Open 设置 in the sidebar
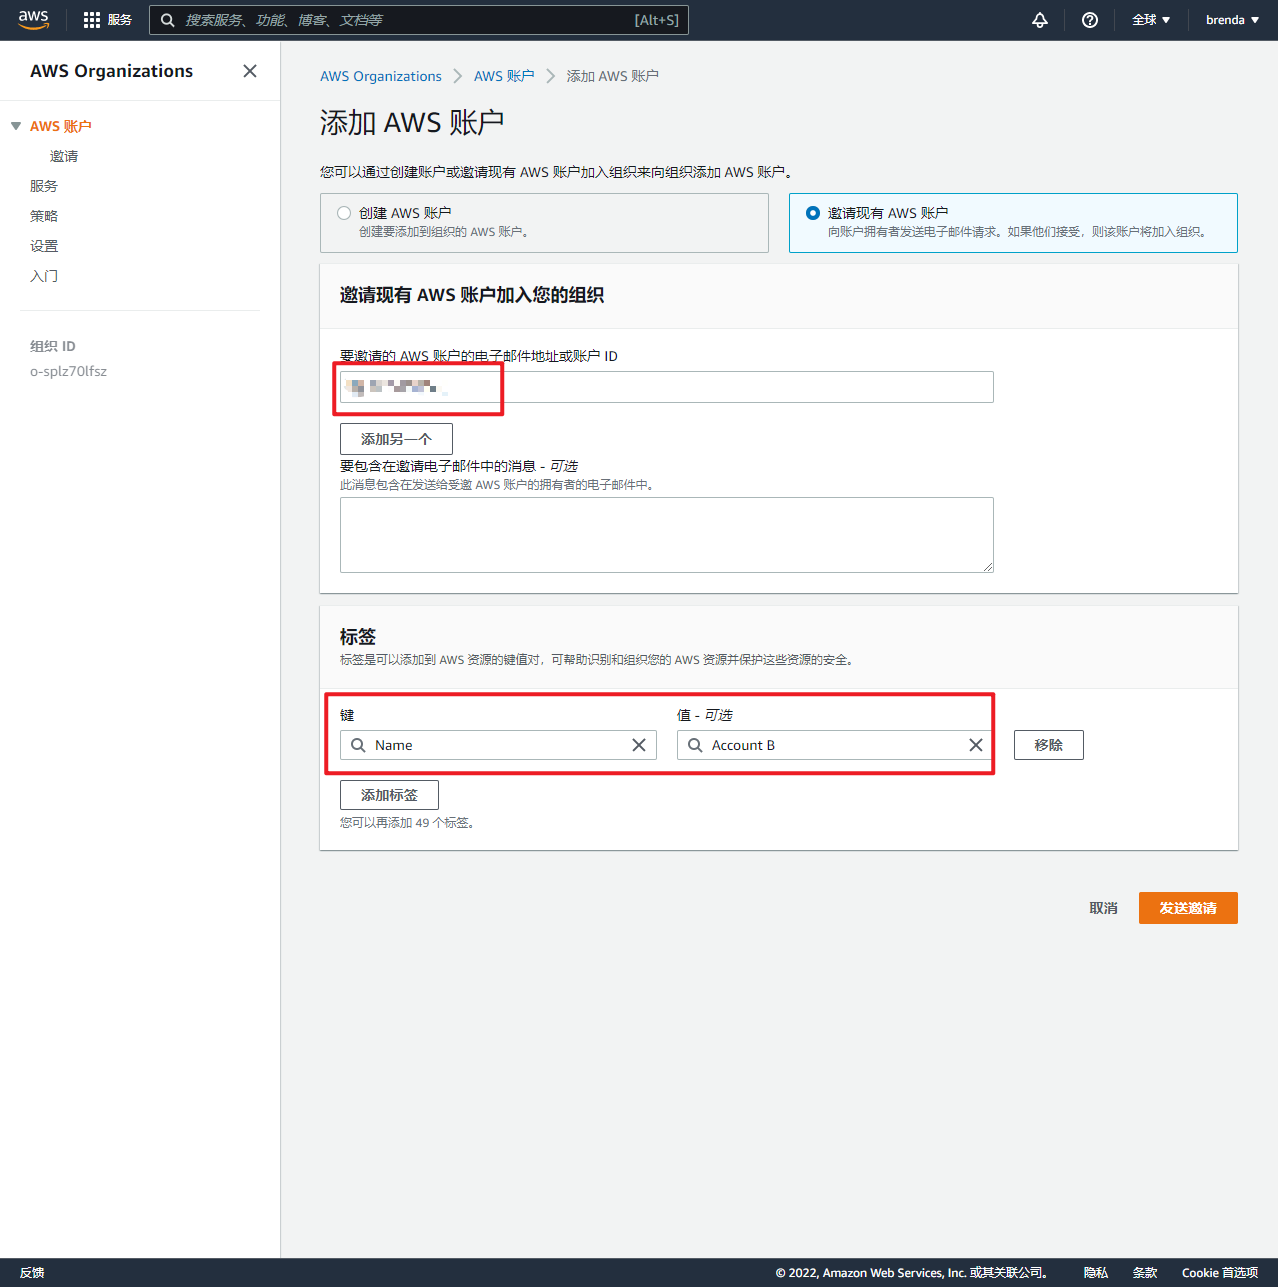This screenshot has height=1287, width=1278. (44, 246)
